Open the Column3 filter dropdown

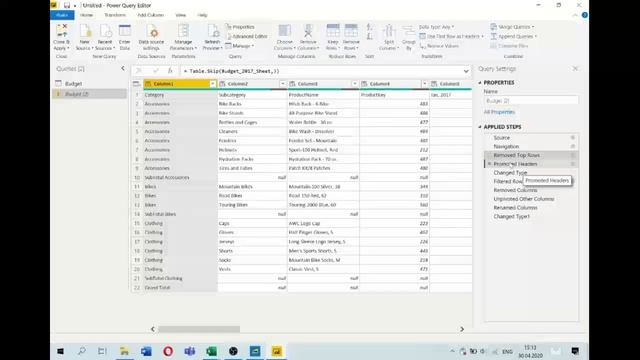pyautogui.click(x=354, y=84)
